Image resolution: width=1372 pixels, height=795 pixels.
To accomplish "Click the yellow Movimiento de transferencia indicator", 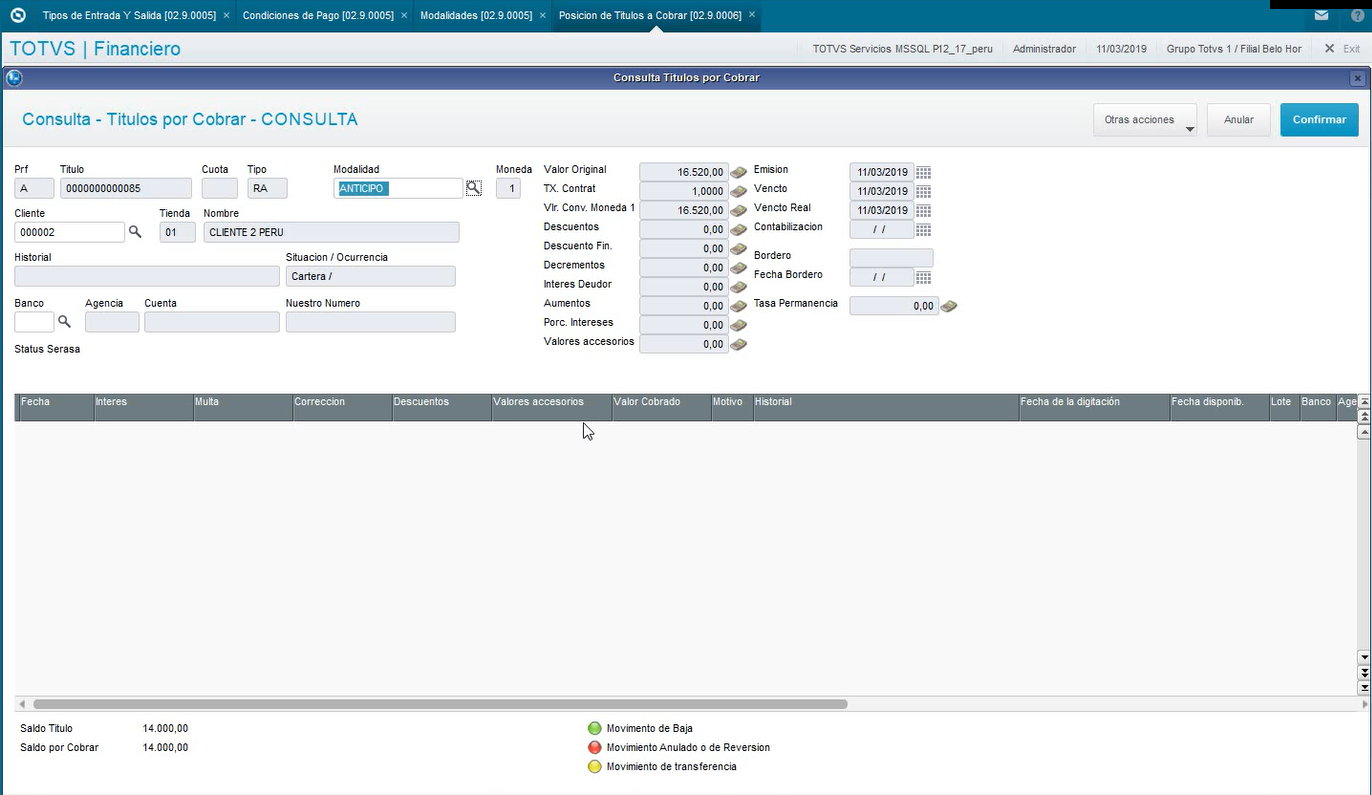I will click(595, 767).
